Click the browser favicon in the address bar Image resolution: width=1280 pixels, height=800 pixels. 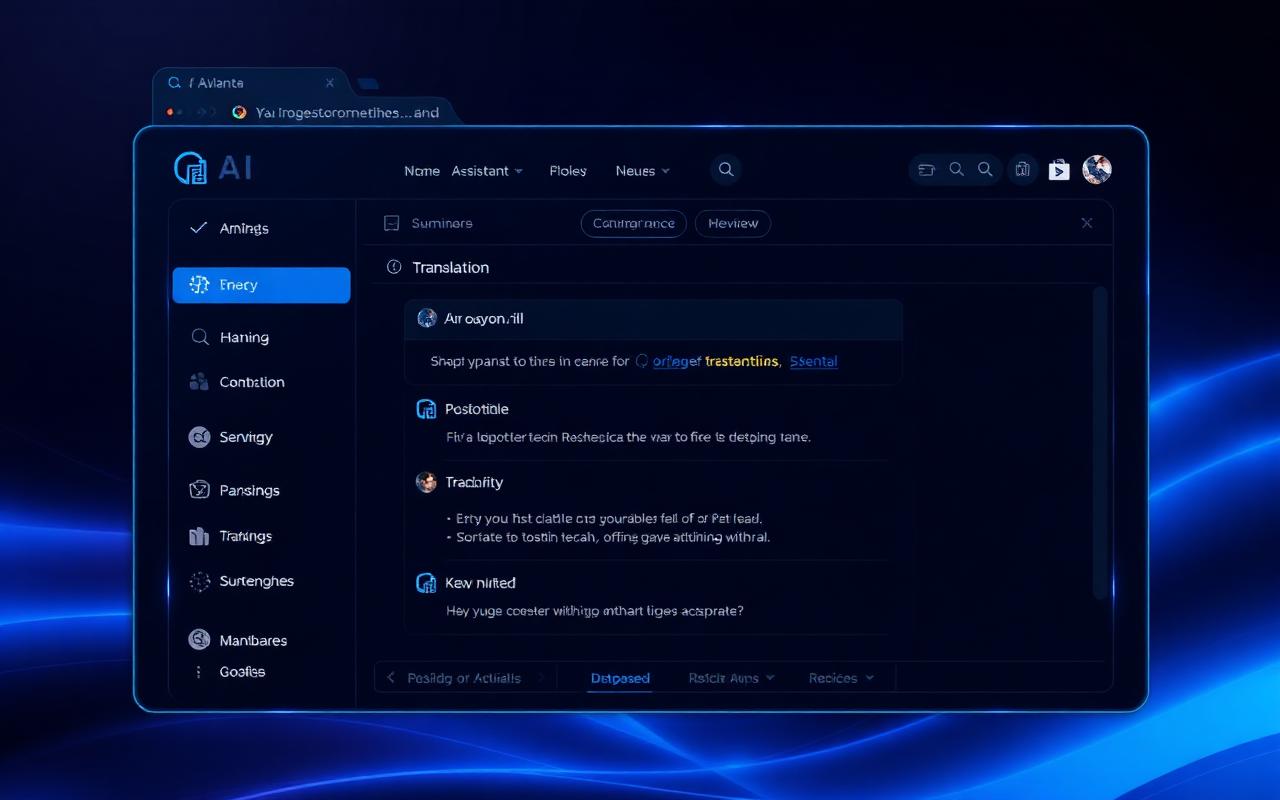(239, 112)
